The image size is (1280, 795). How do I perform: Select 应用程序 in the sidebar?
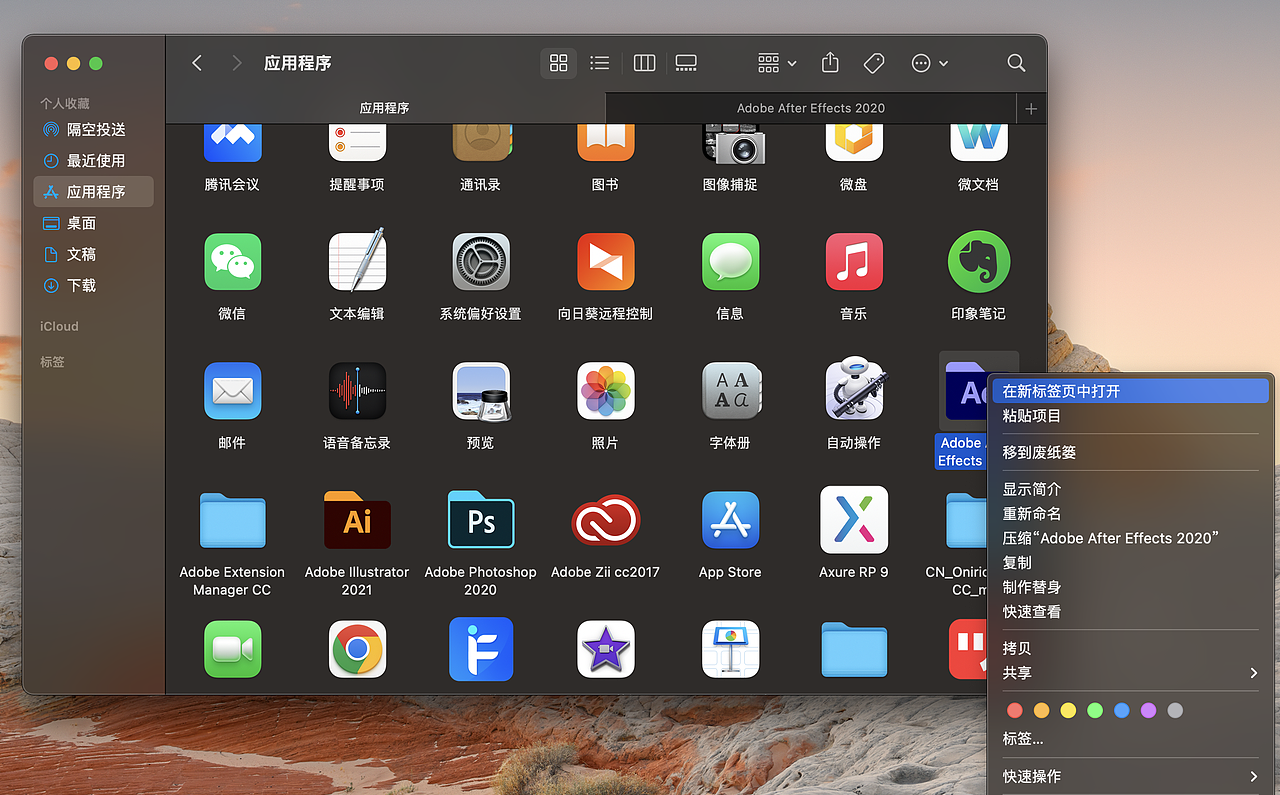[93, 192]
